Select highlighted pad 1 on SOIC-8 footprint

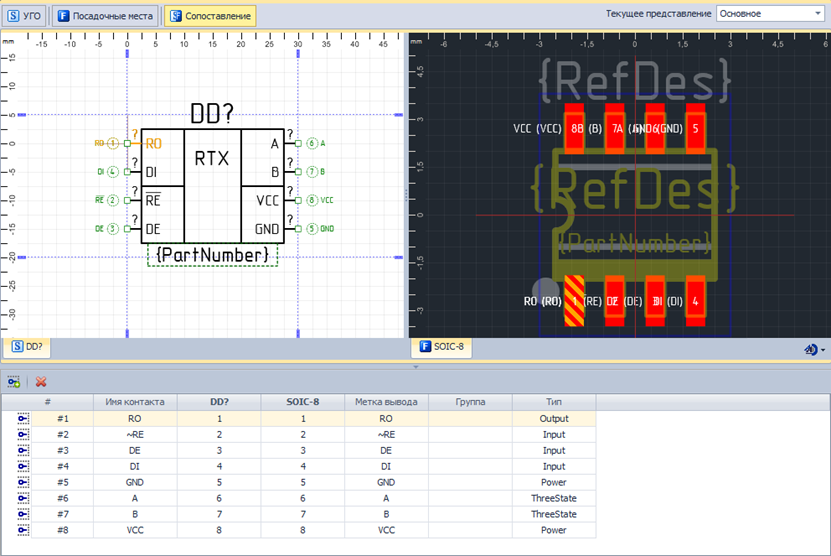(574, 301)
